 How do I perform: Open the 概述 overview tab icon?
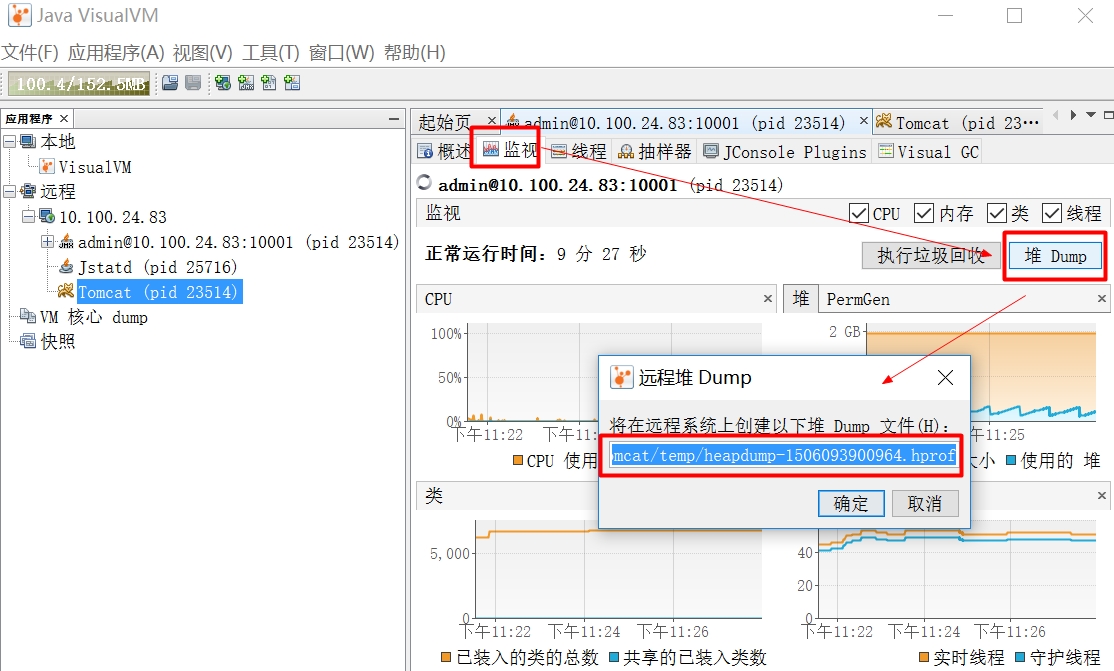(x=425, y=151)
